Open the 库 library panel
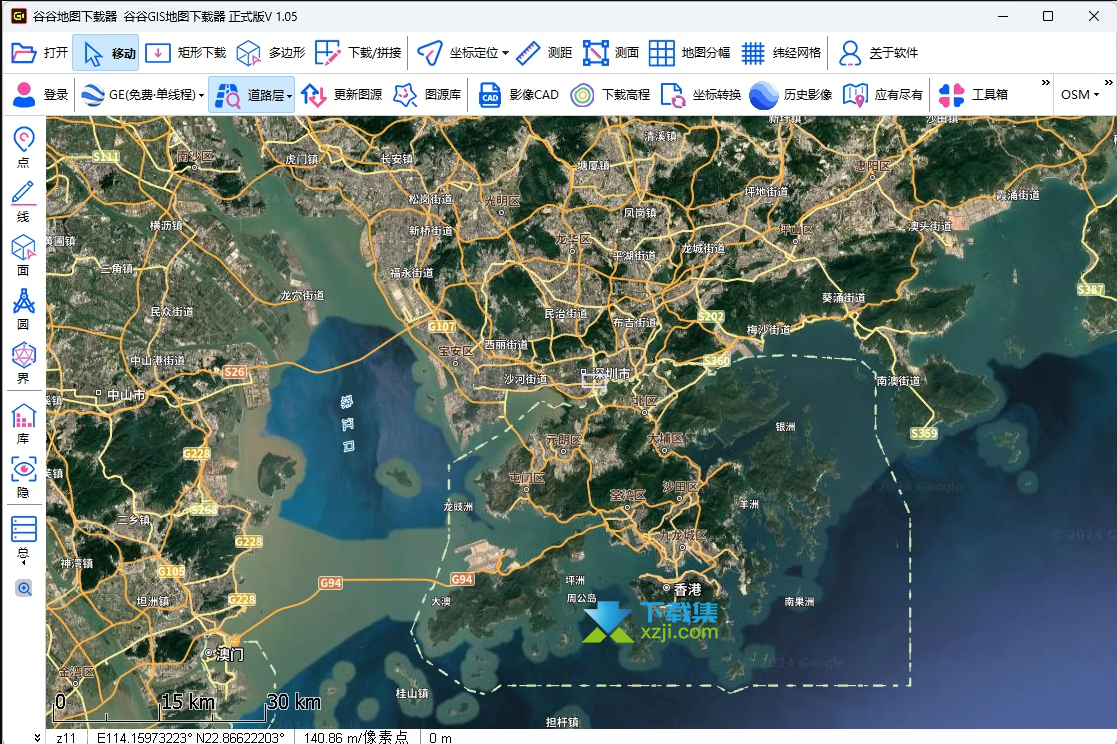 (24, 424)
